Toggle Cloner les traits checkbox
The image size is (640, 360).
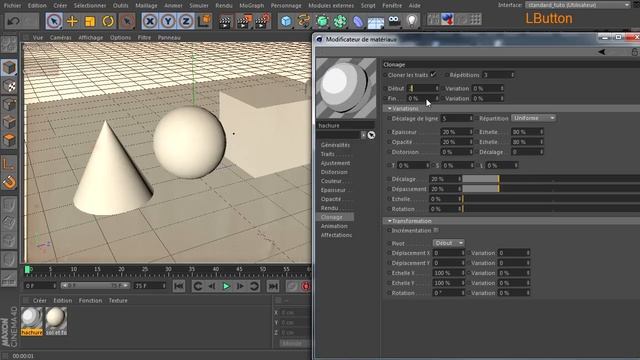click(x=433, y=75)
